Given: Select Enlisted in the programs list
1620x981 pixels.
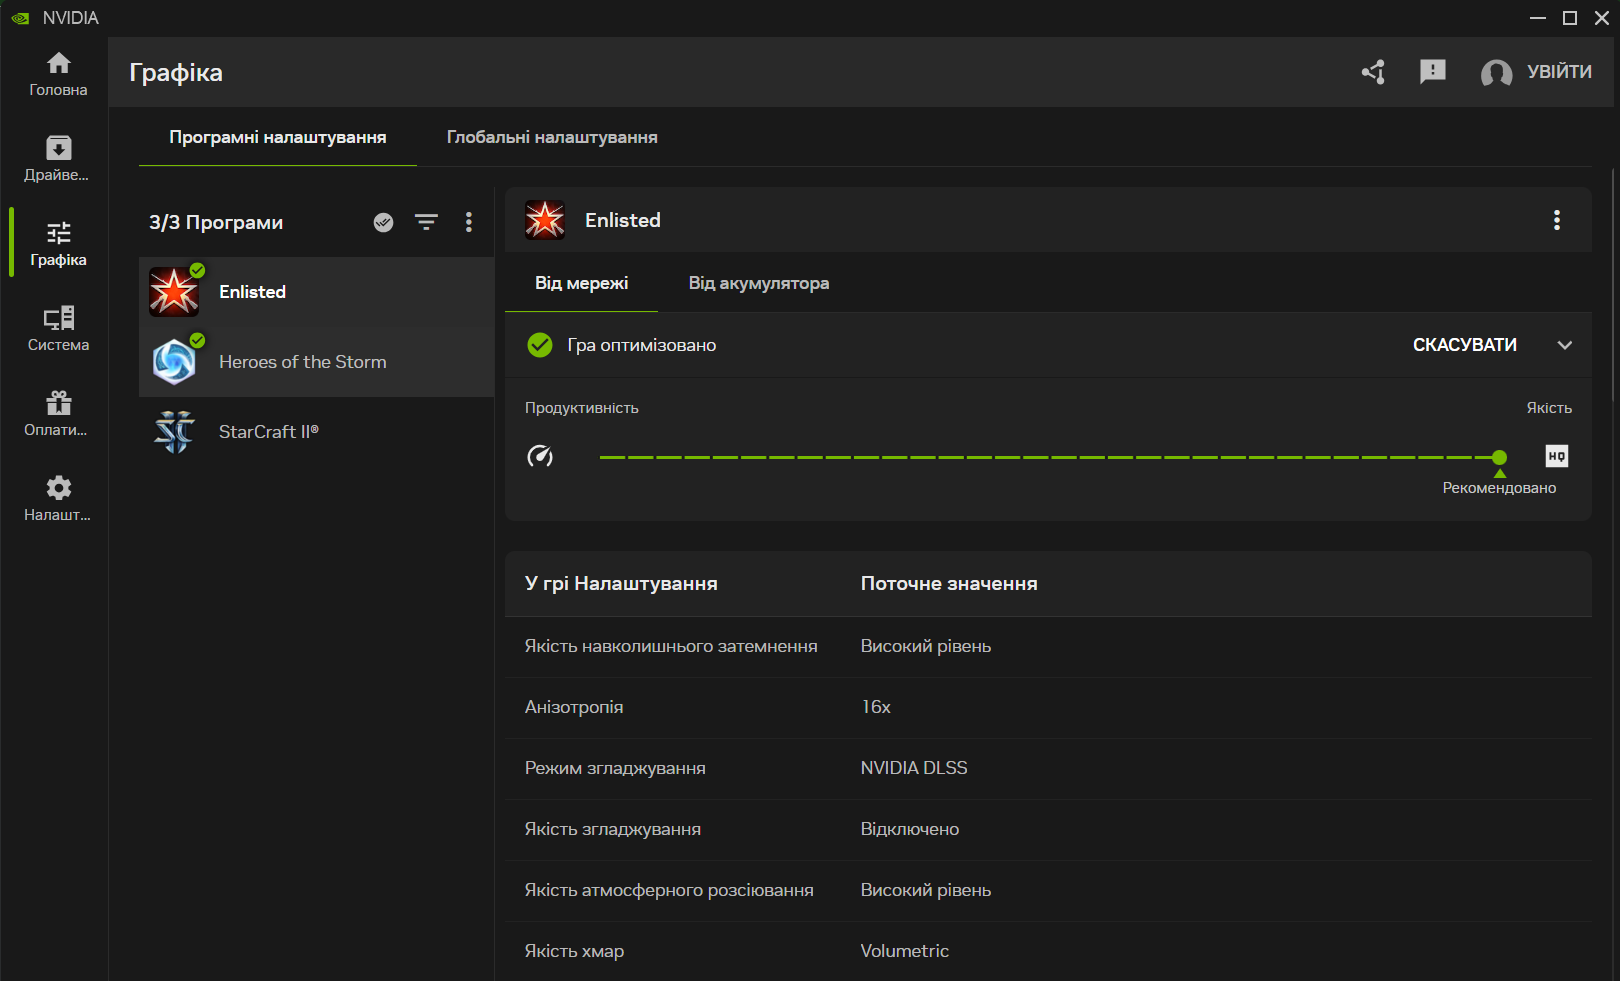Looking at the screenshot, I should 316,292.
